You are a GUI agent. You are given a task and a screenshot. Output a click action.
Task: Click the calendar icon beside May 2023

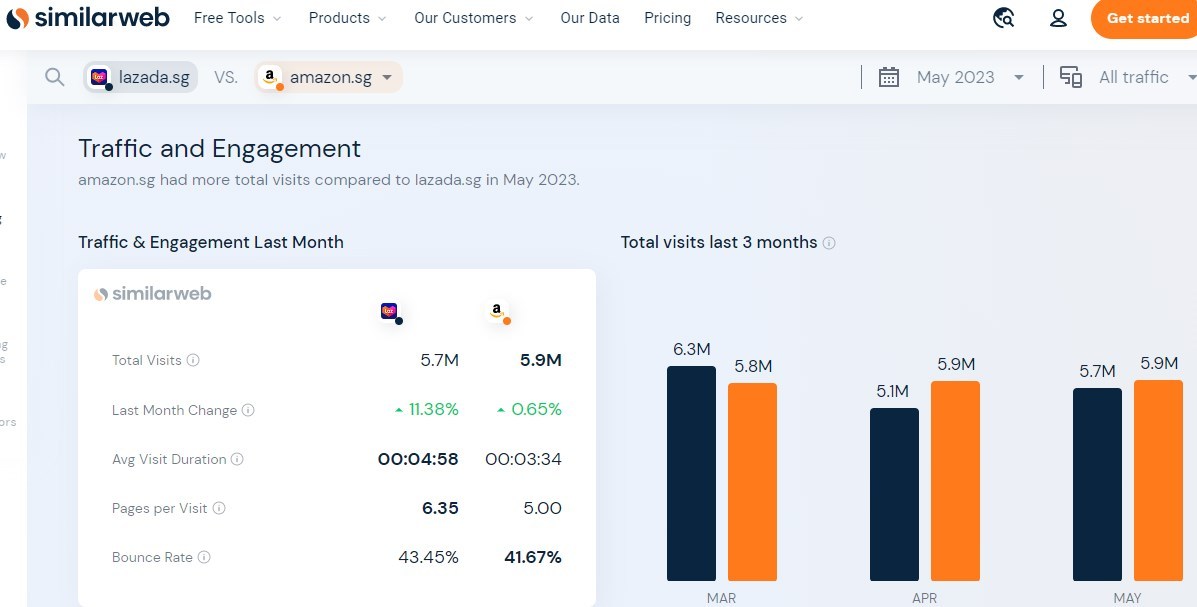click(x=888, y=77)
